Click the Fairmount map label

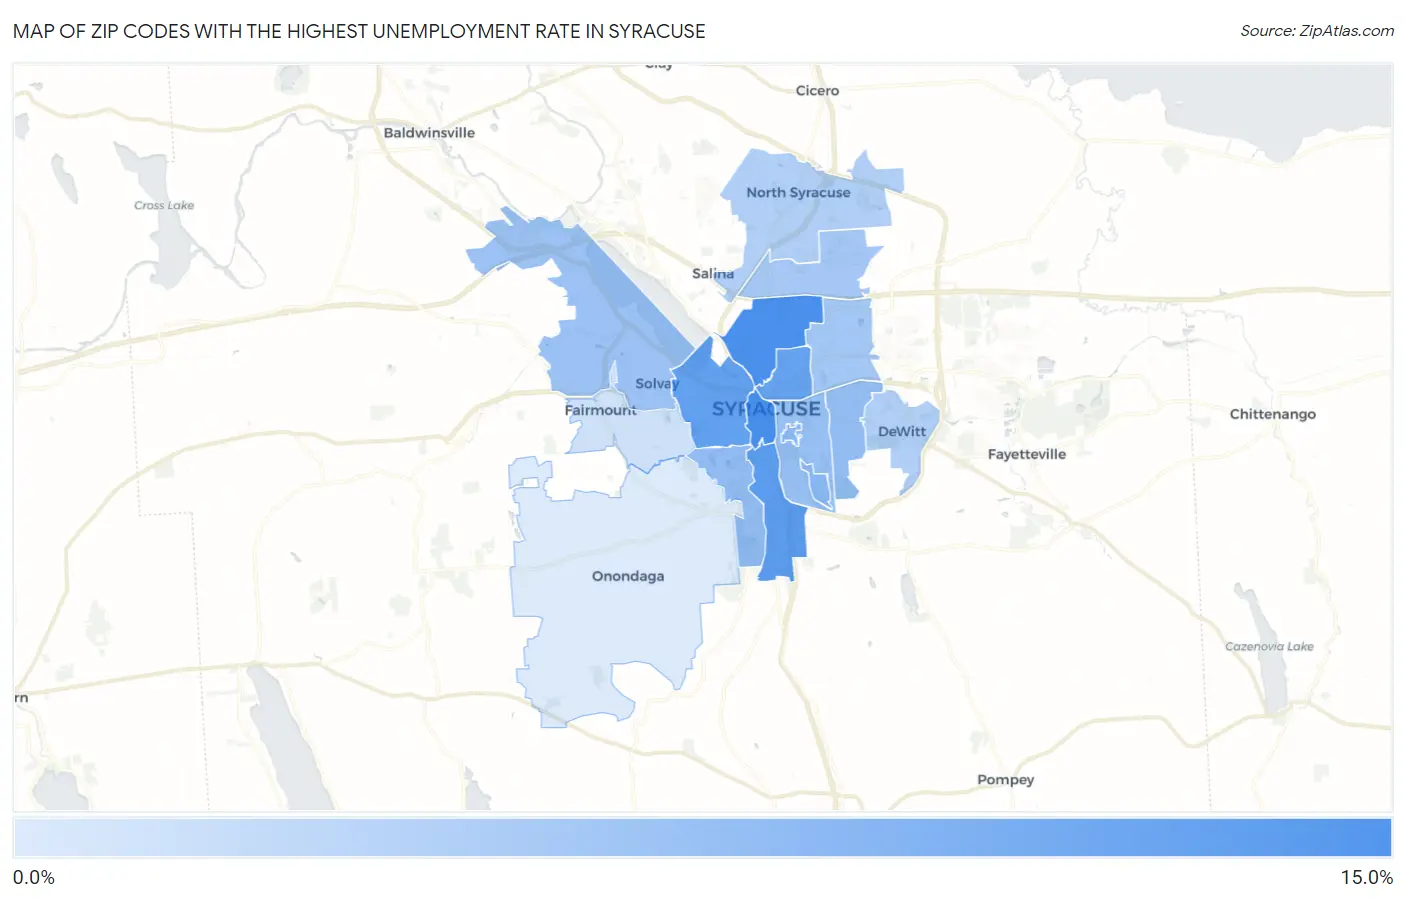pos(600,410)
